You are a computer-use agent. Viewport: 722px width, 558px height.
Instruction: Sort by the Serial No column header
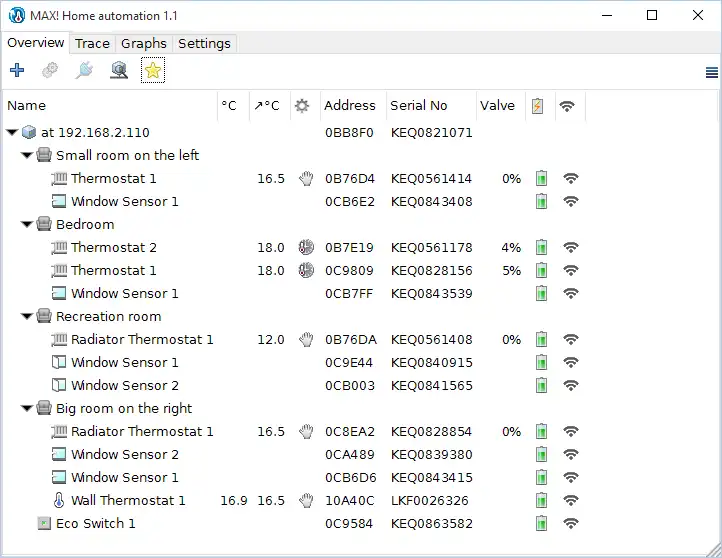pyautogui.click(x=431, y=106)
